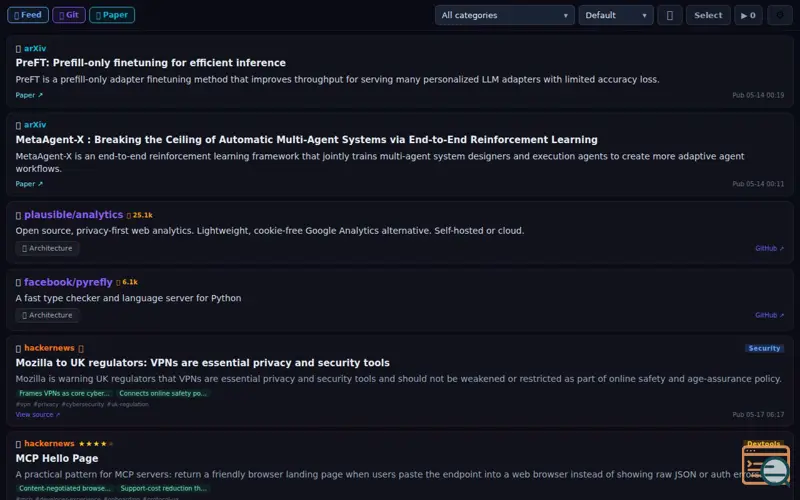The image size is (800, 500).
Task: Click the Security category badge
Action: pyautogui.click(x=764, y=348)
